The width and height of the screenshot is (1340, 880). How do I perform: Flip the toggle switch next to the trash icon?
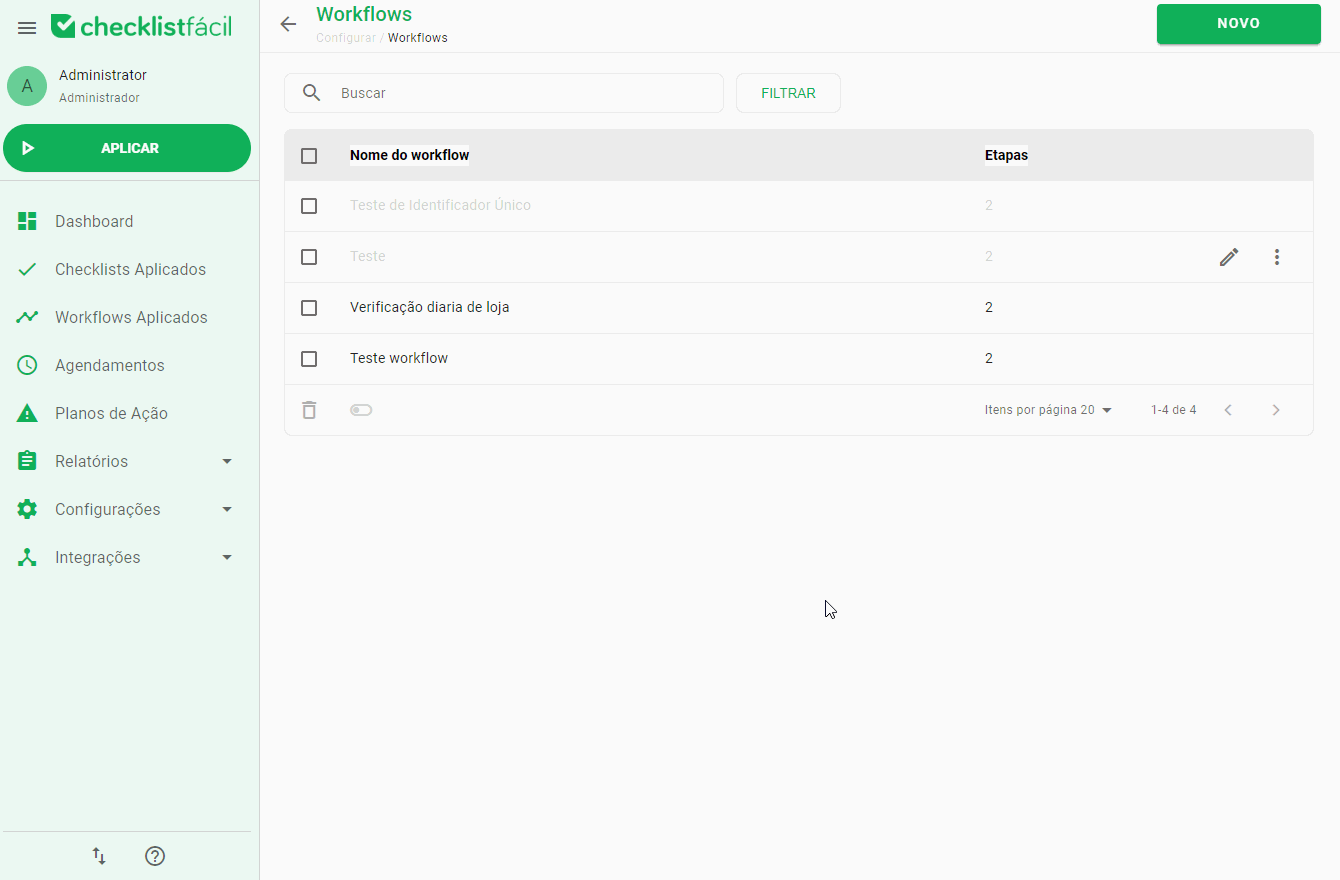tap(361, 410)
